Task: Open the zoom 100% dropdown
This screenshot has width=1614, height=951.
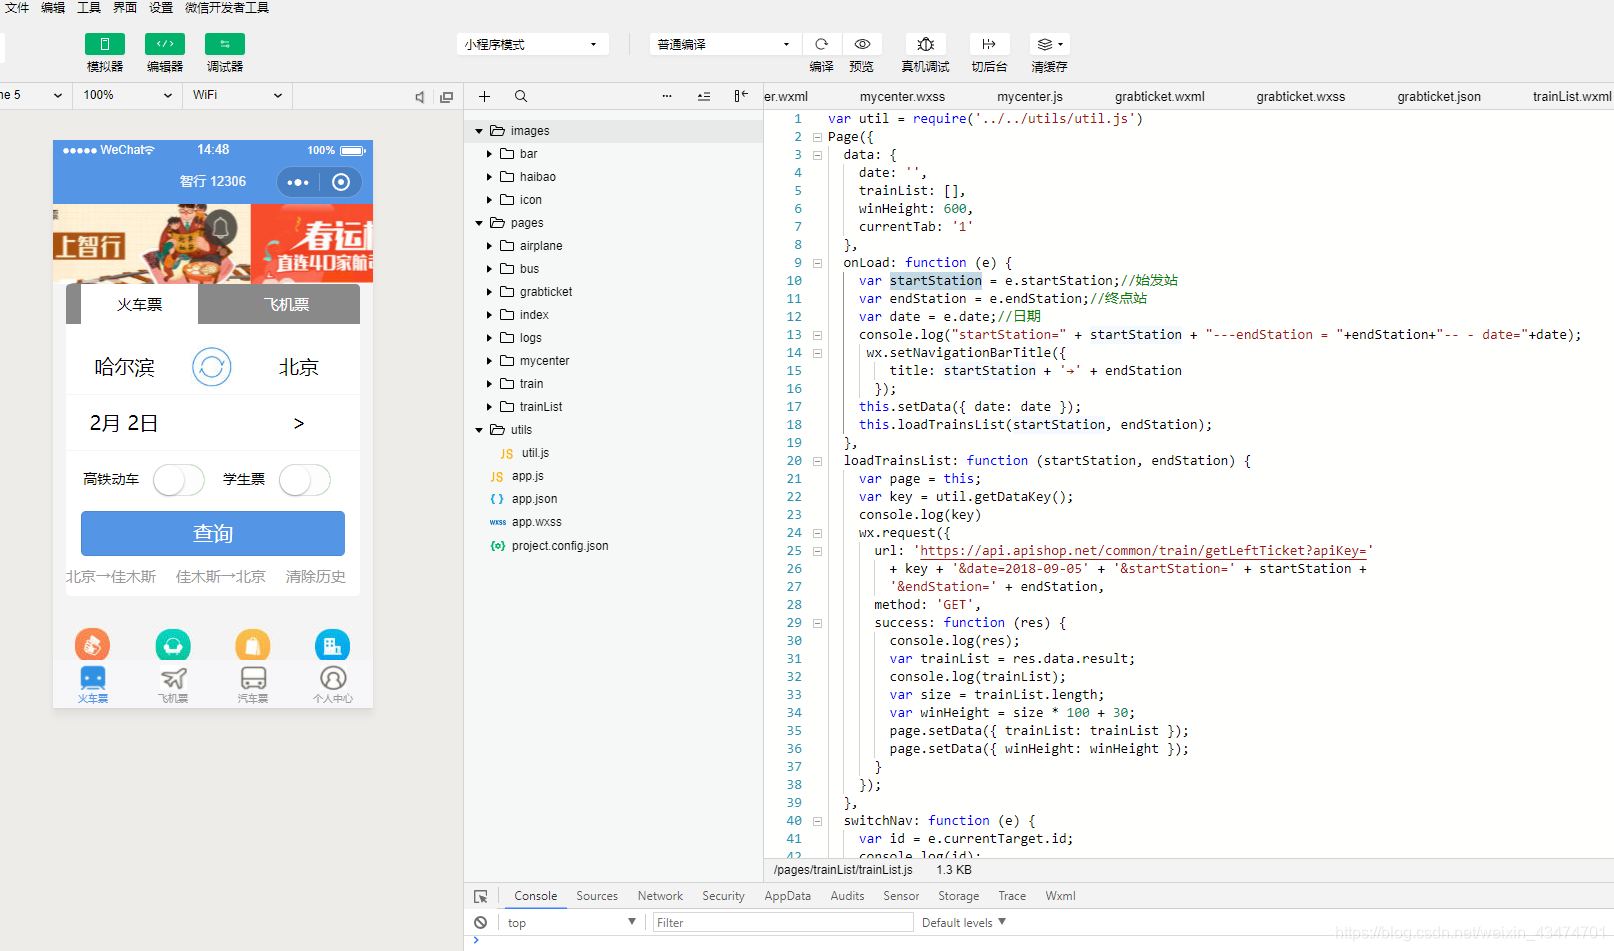Action: tap(127, 95)
